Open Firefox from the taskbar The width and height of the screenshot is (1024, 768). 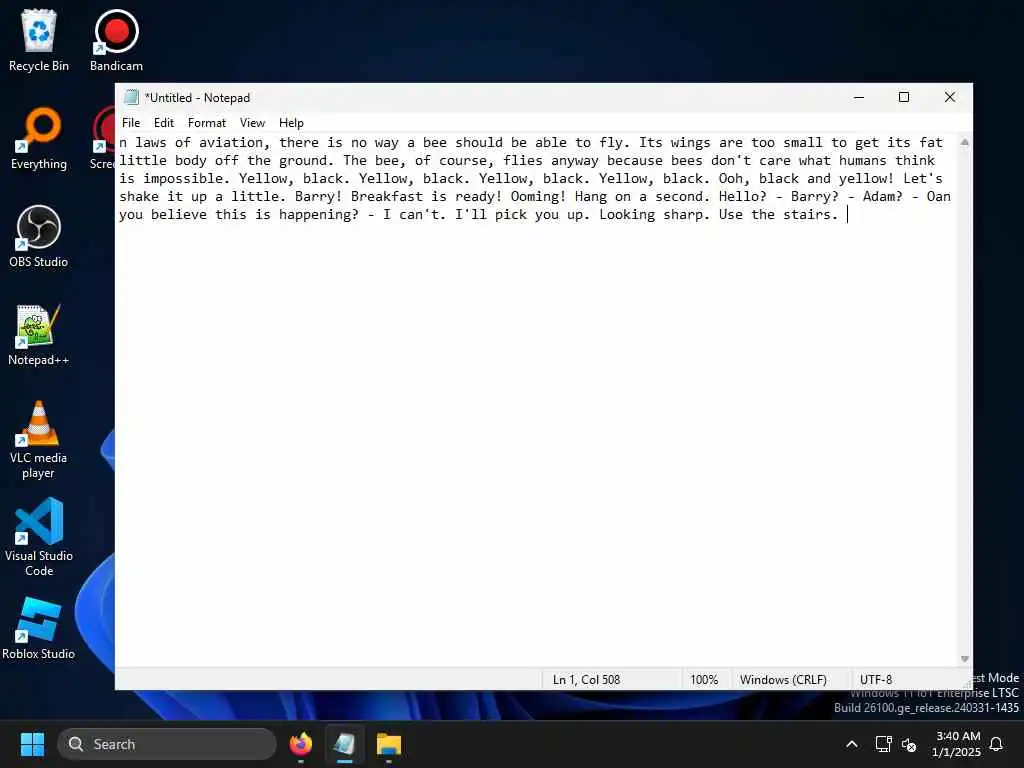300,744
